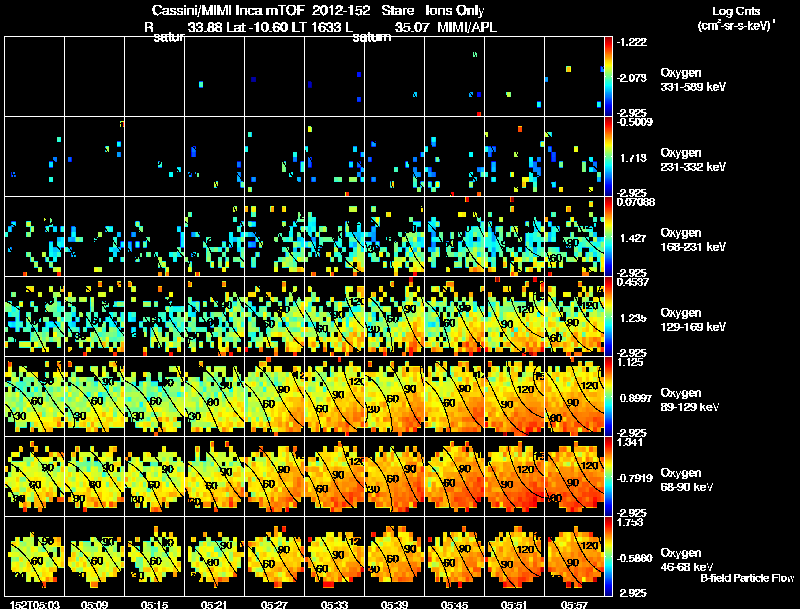Image resolution: width=800 pixels, height=609 pixels.
Task: Click the Cassini/MIMI Inca mTOF title
Action: (x=228, y=10)
